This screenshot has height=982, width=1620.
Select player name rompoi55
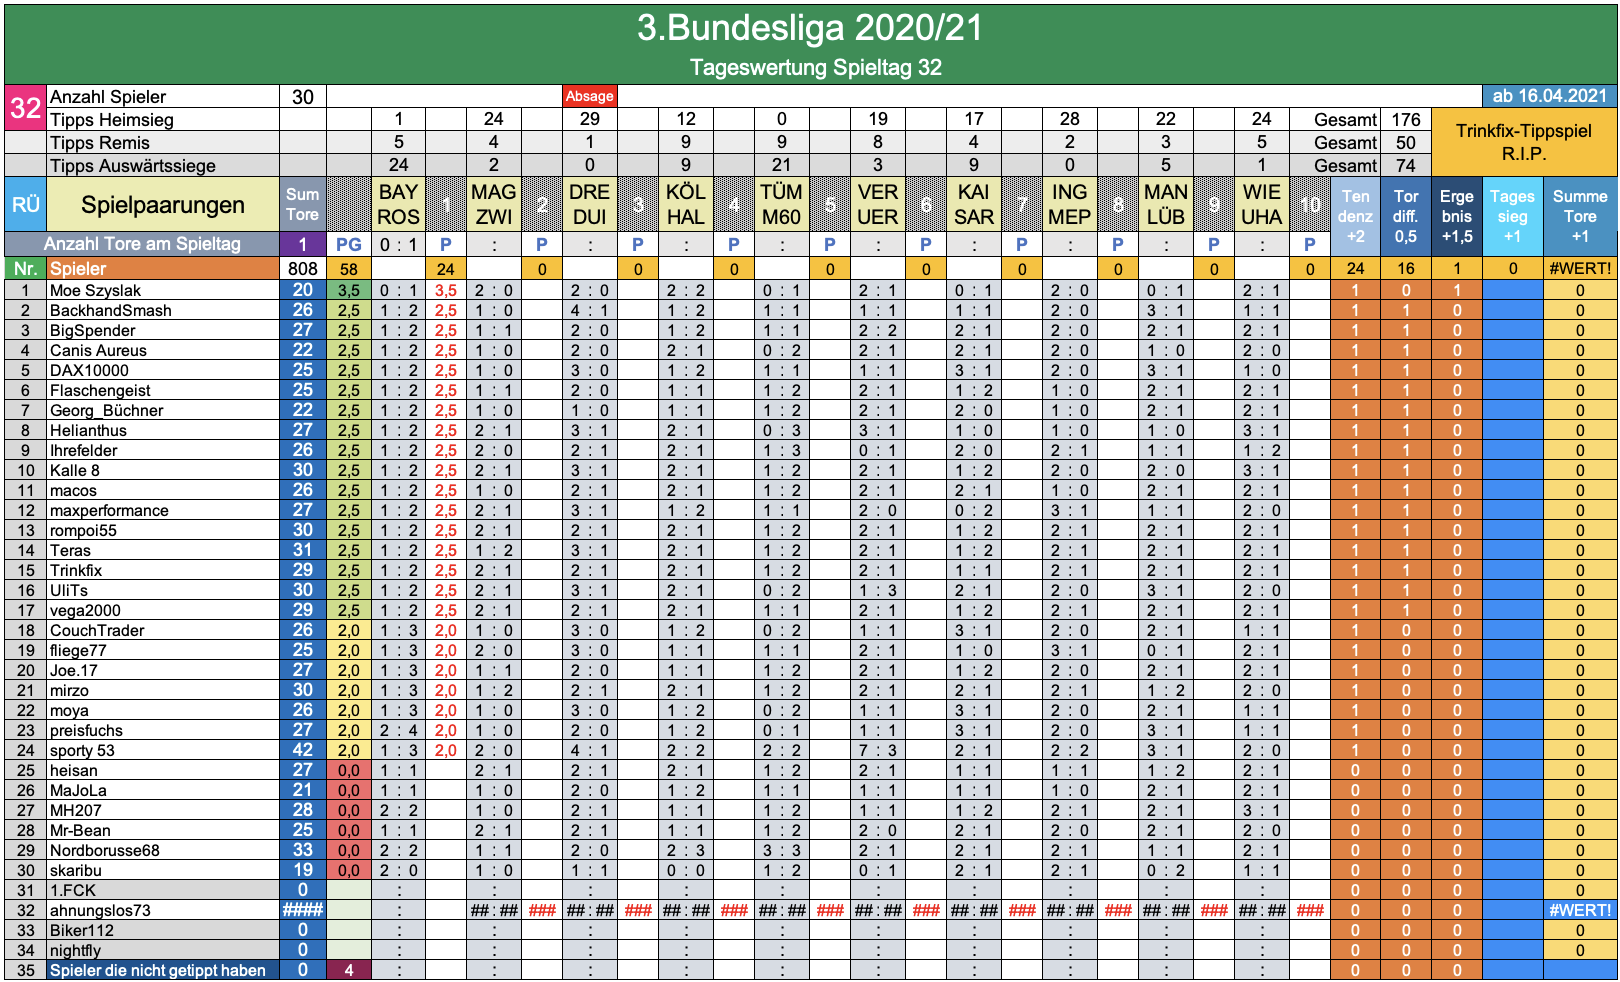click(x=83, y=530)
